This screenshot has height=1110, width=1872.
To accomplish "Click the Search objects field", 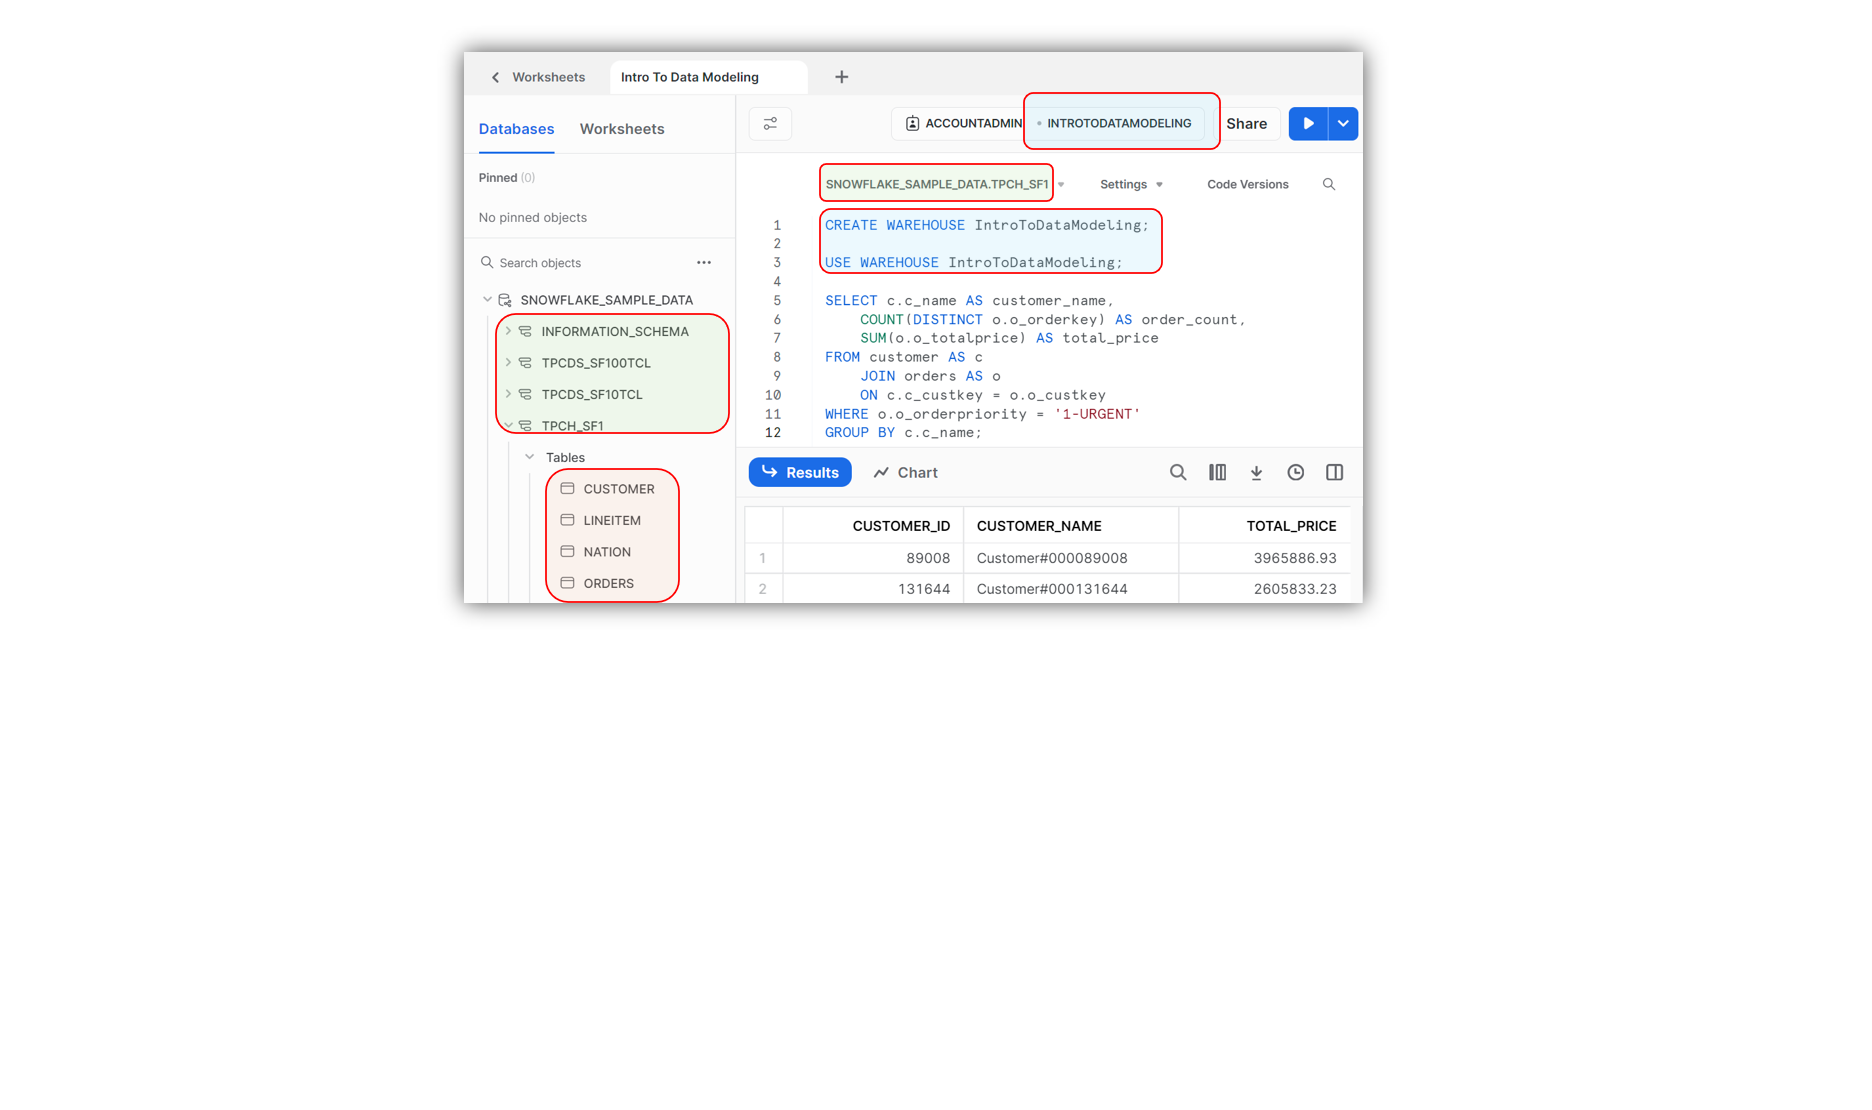I will pyautogui.click(x=580, y=263).
